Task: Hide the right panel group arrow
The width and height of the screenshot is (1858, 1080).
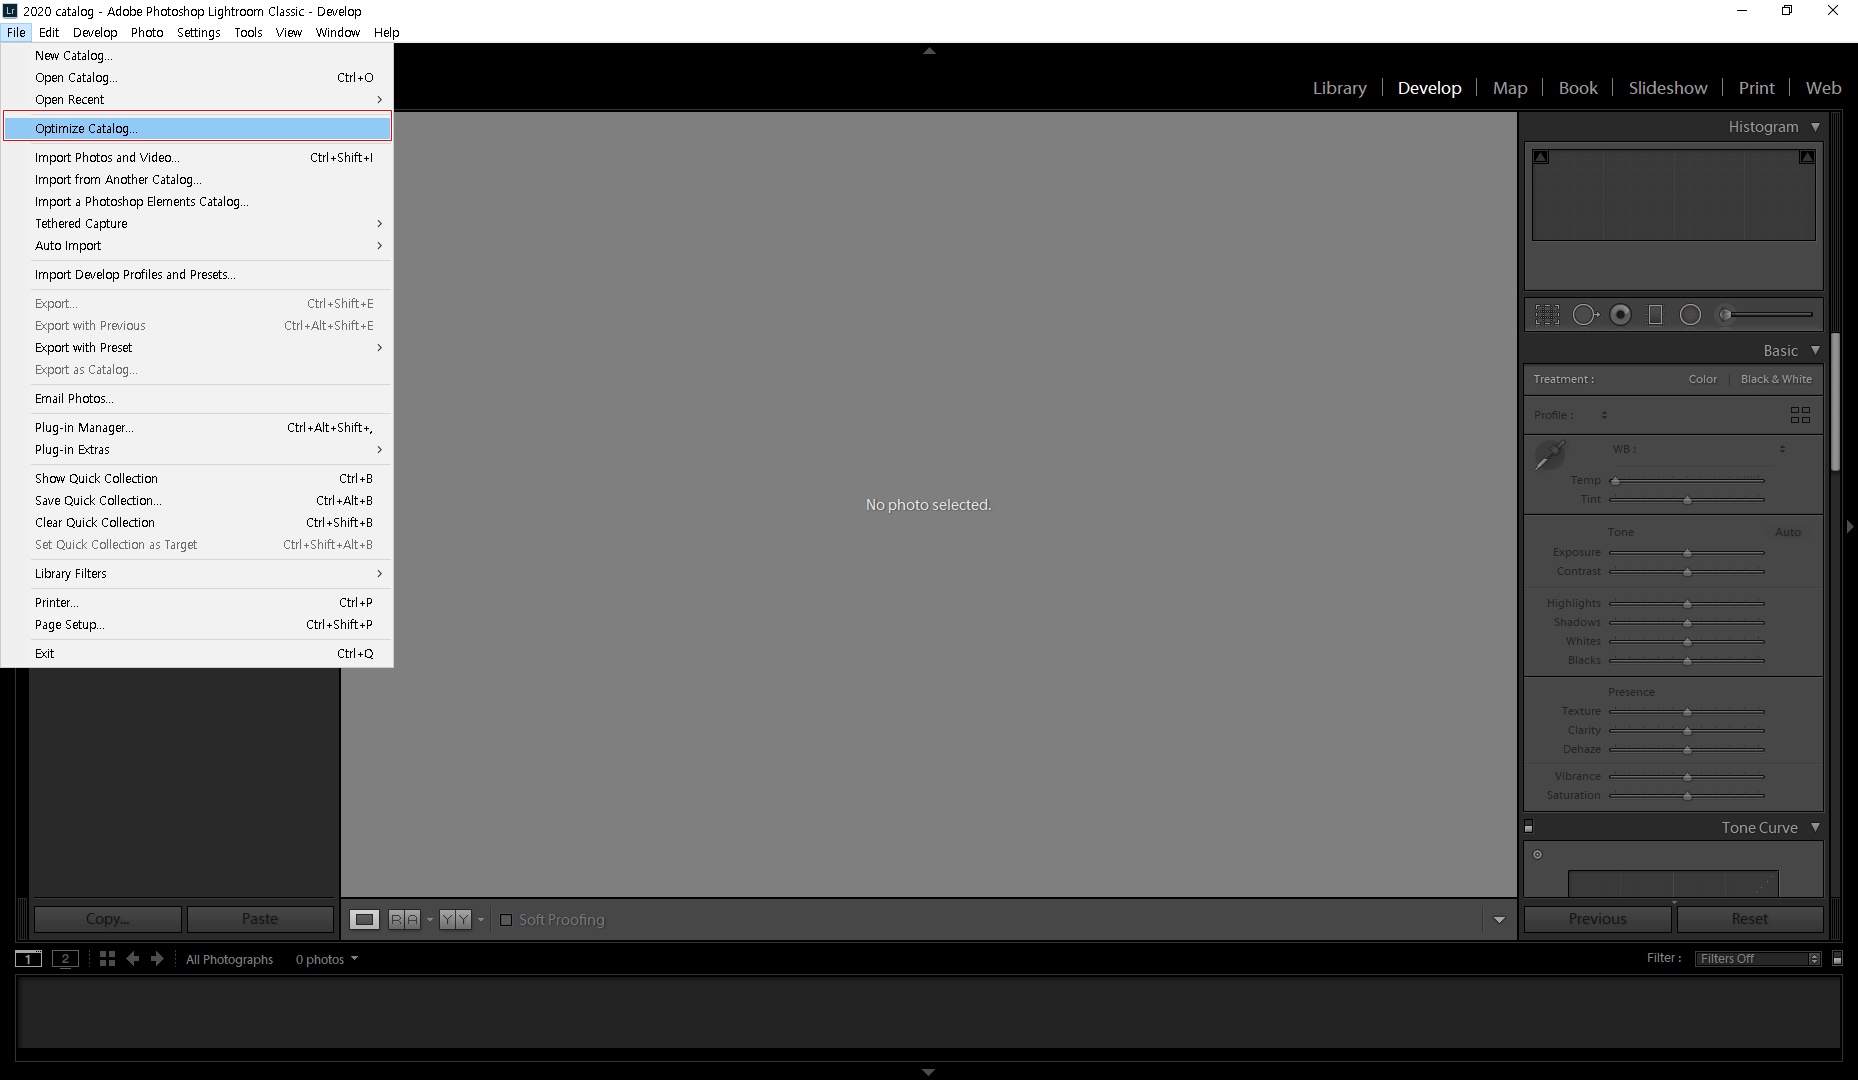Action: point(1850,526)
